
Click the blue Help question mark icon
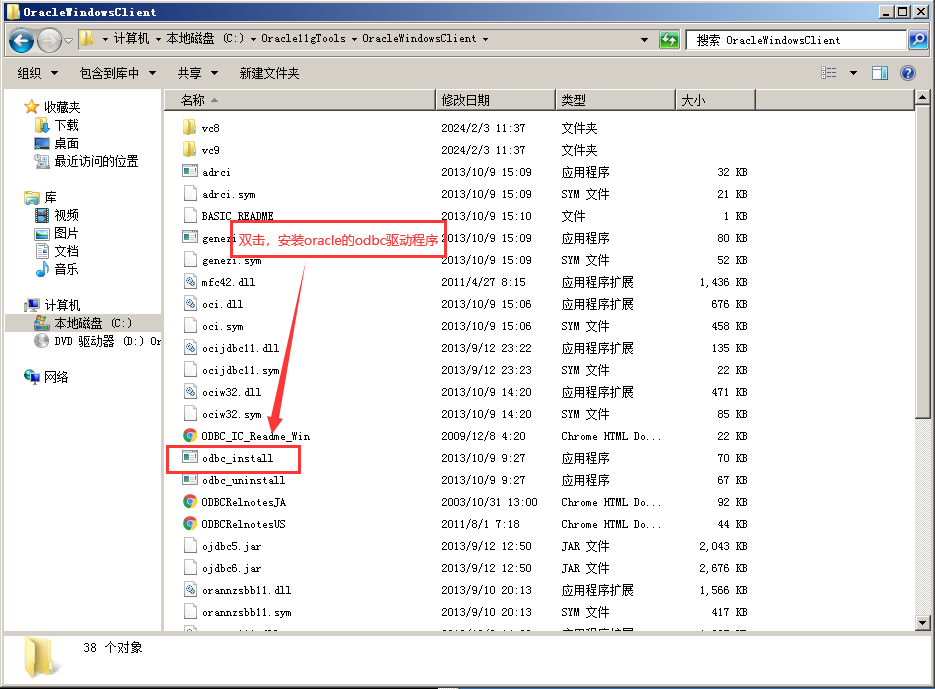point(906,72)
